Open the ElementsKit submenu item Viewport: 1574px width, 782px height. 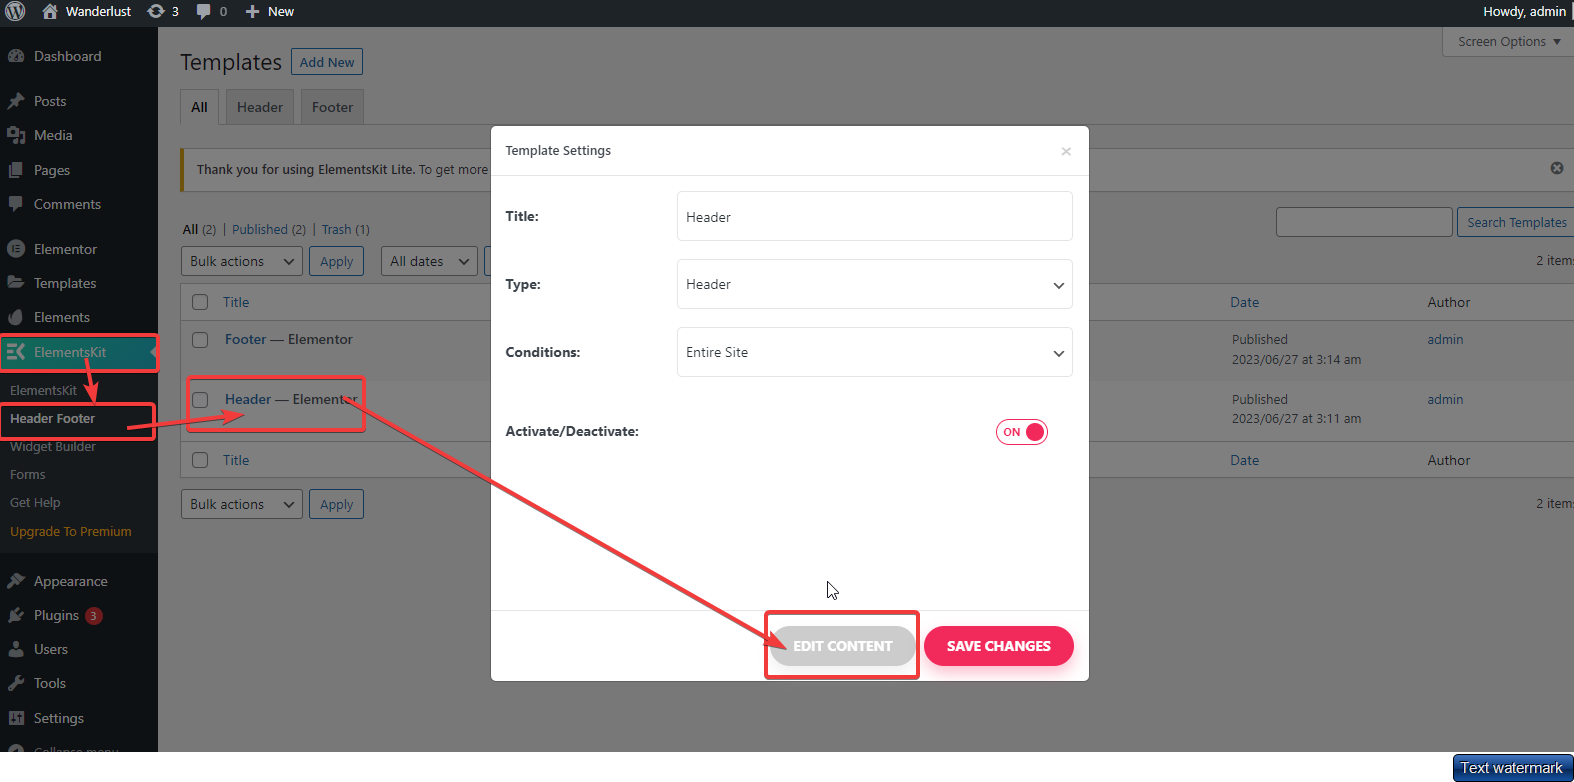(x=43, y=391)
